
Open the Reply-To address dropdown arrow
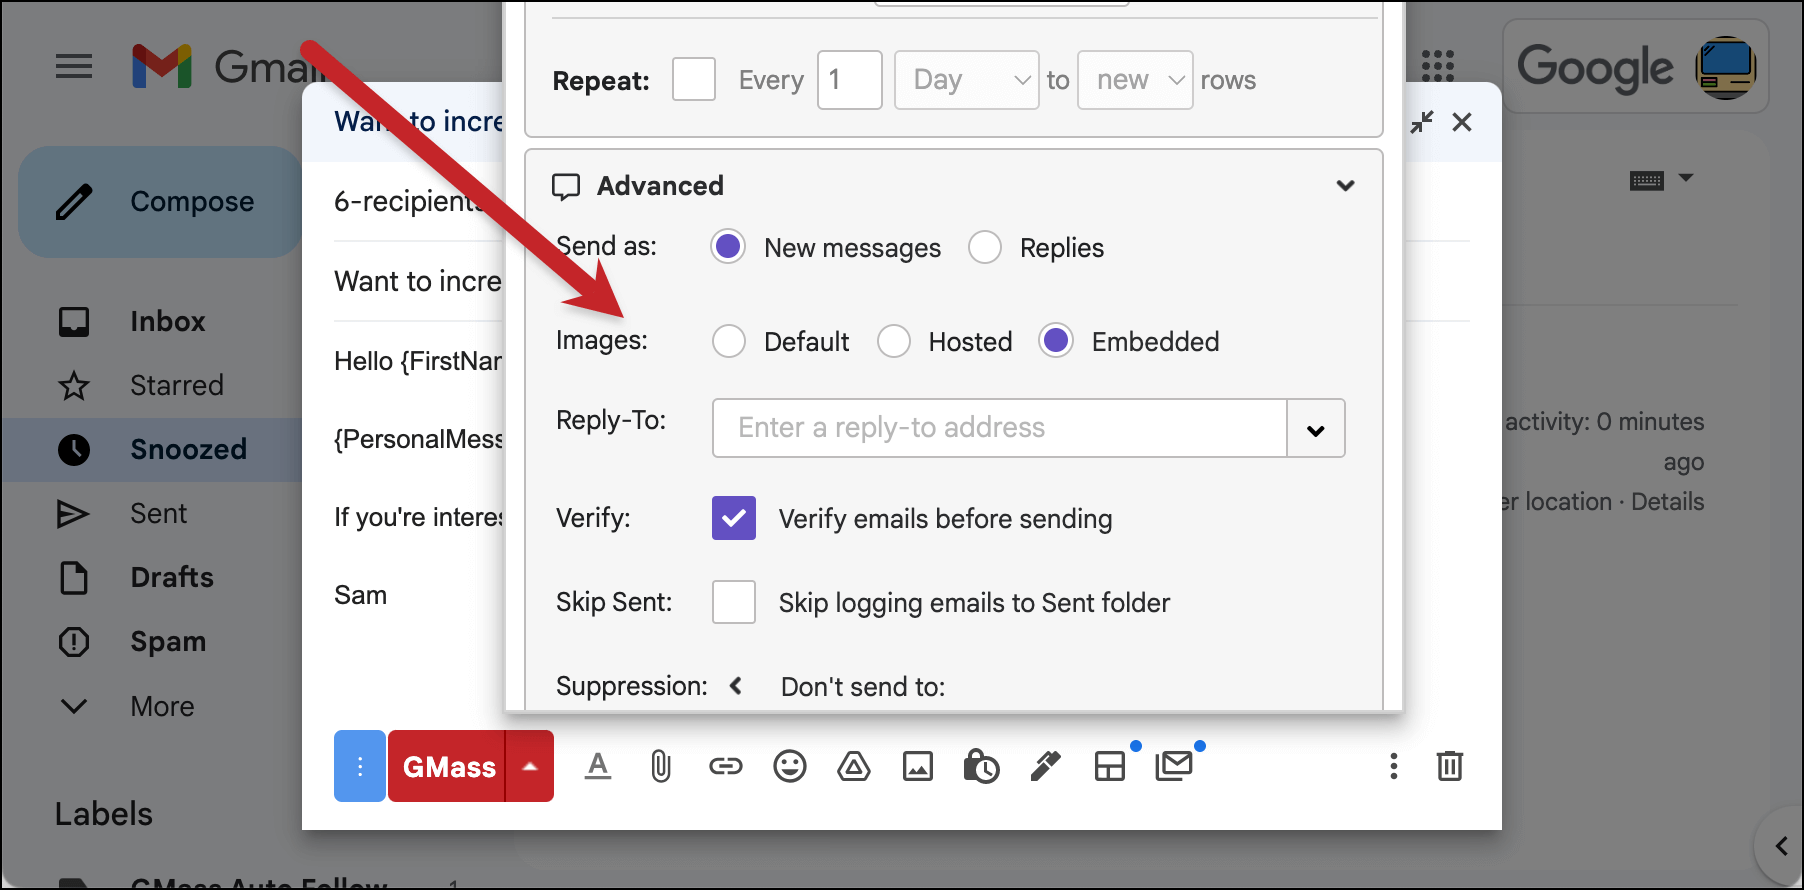[1316, 429]
